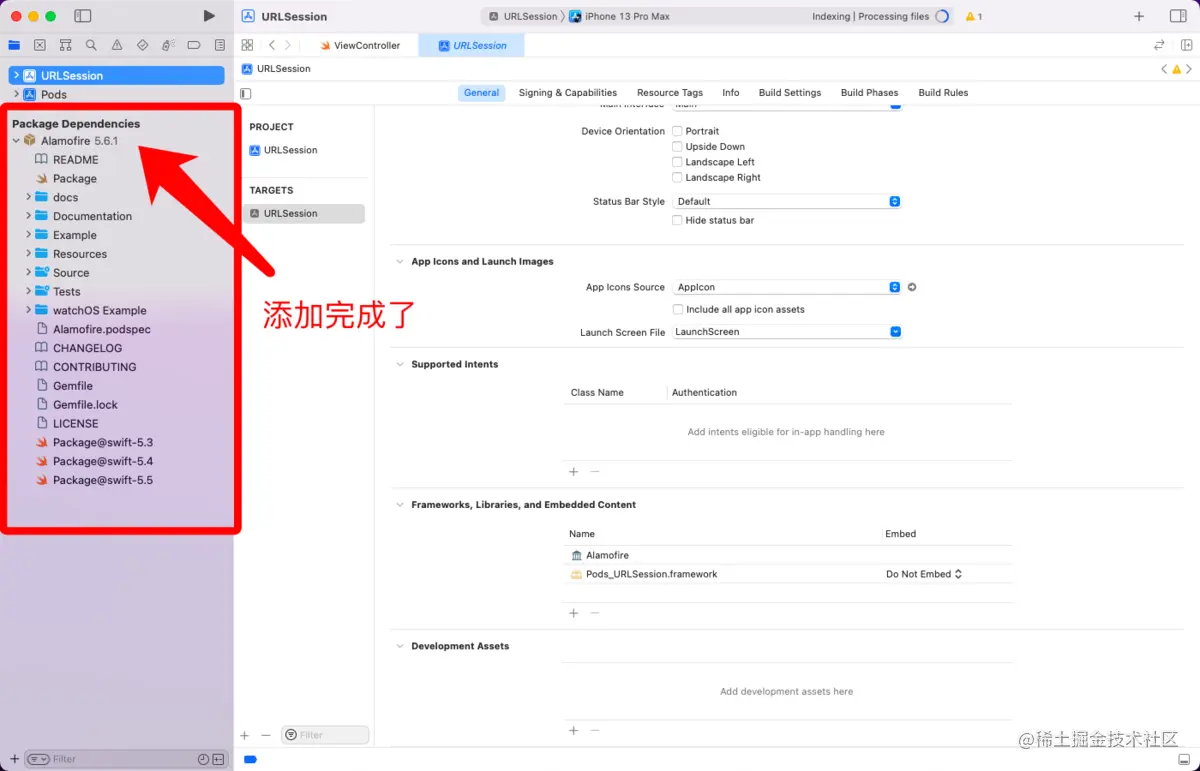Add a framework with the plus button
The height and width of the screenshot is (771, 1200).
click(x=573, y=613)
